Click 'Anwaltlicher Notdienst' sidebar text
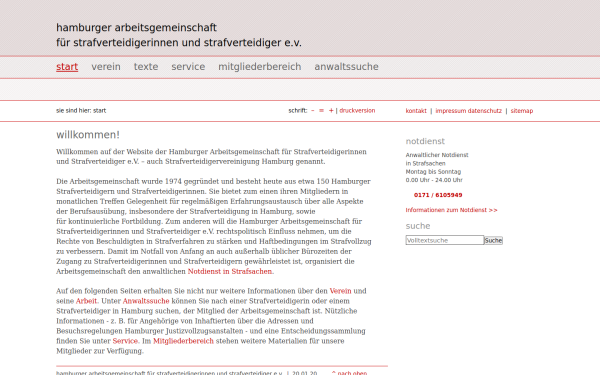Image resolution: width=600 pixels, height=375 pixels. click(437, 155)
